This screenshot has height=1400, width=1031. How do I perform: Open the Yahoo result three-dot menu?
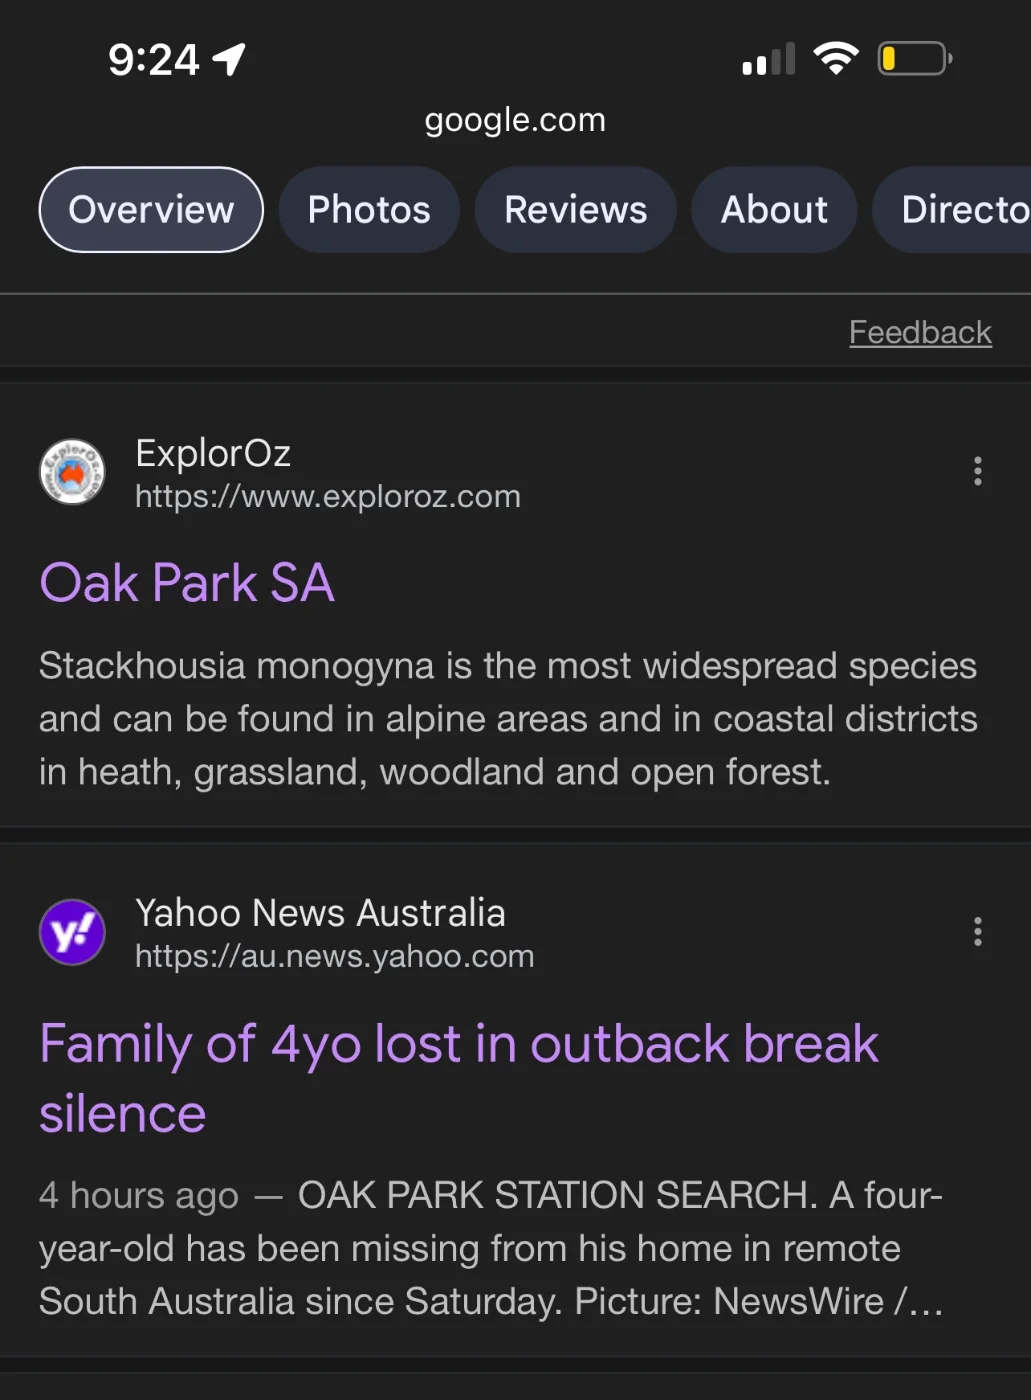point(977,932)
